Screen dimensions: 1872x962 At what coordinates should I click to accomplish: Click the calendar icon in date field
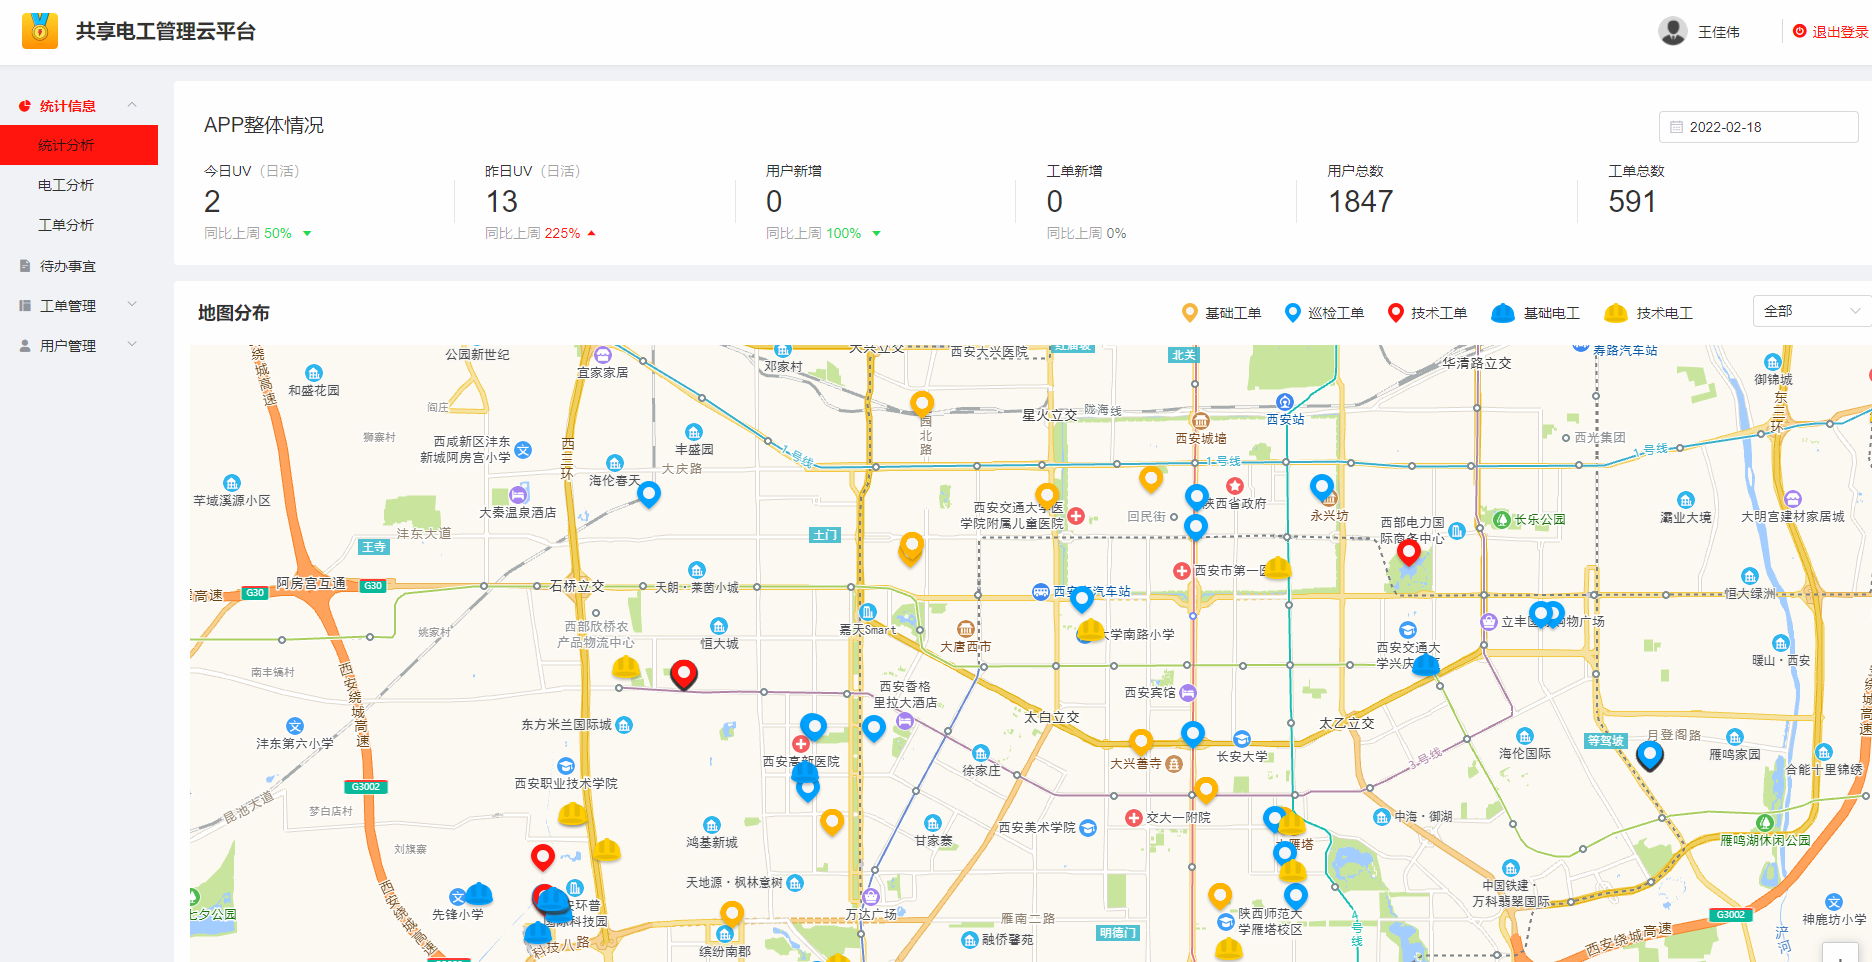pos(1677,127)
